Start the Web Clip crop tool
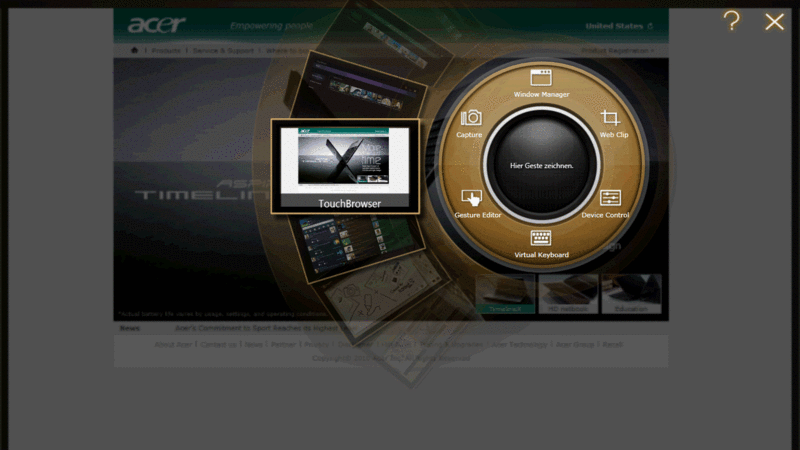Viewport: 800px width, 450px height. coord(613,123)
